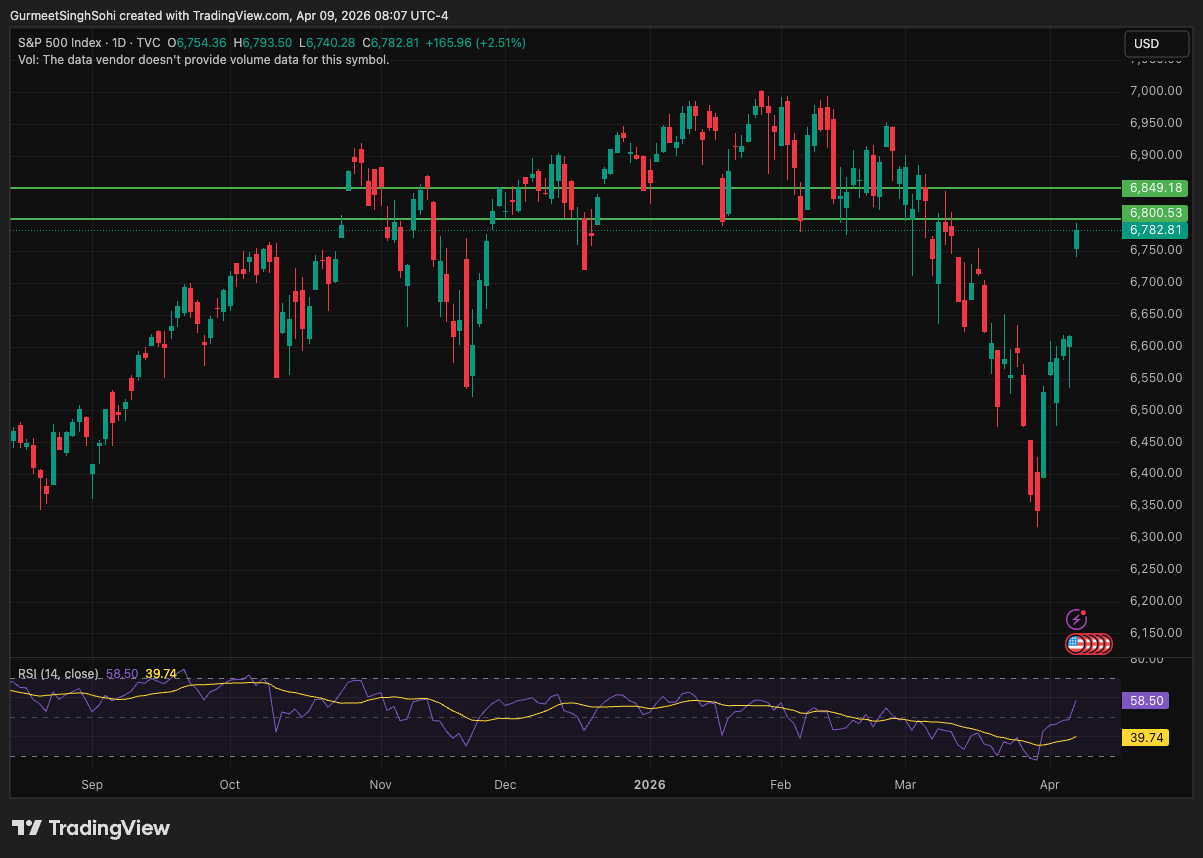
Task: Click the 6,400.00 price scale label
Action: 1155,473
